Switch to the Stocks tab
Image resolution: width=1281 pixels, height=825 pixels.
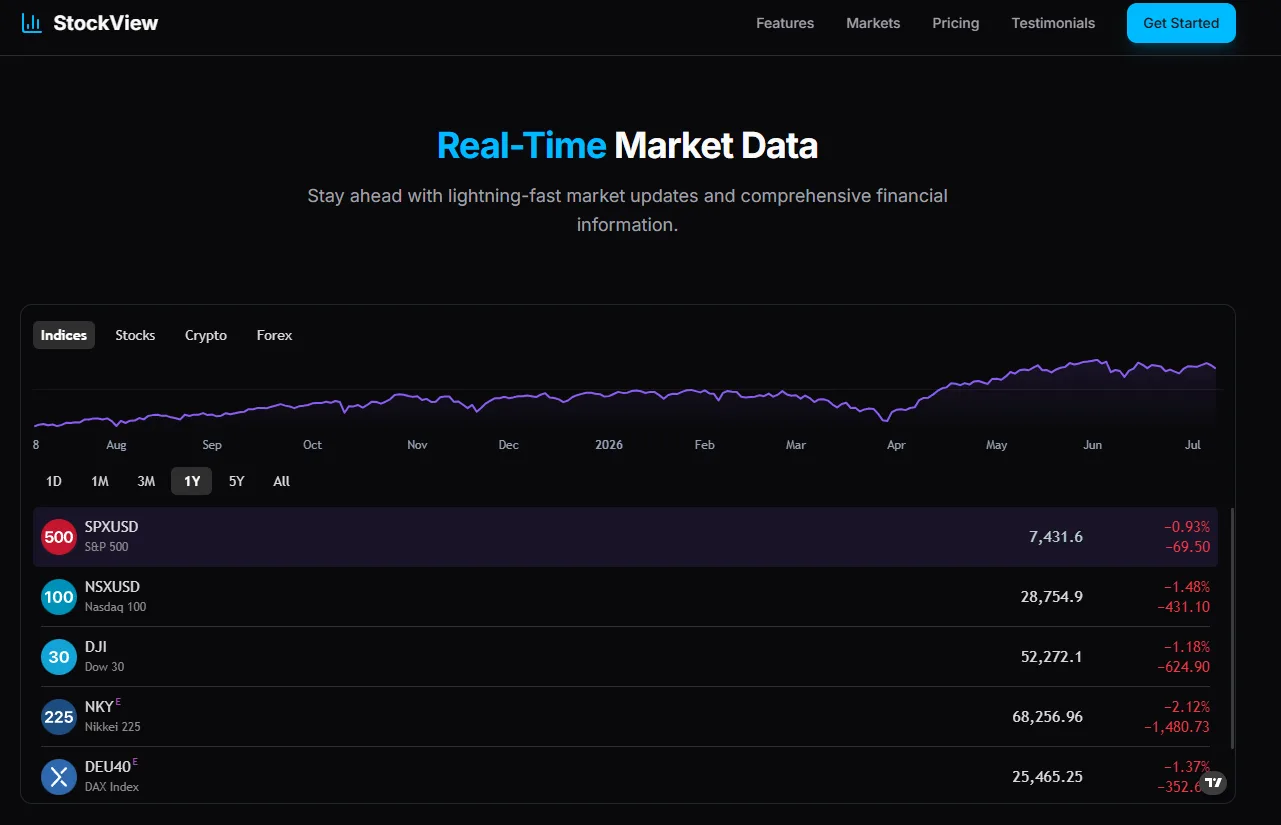click(x=135, y=335)
